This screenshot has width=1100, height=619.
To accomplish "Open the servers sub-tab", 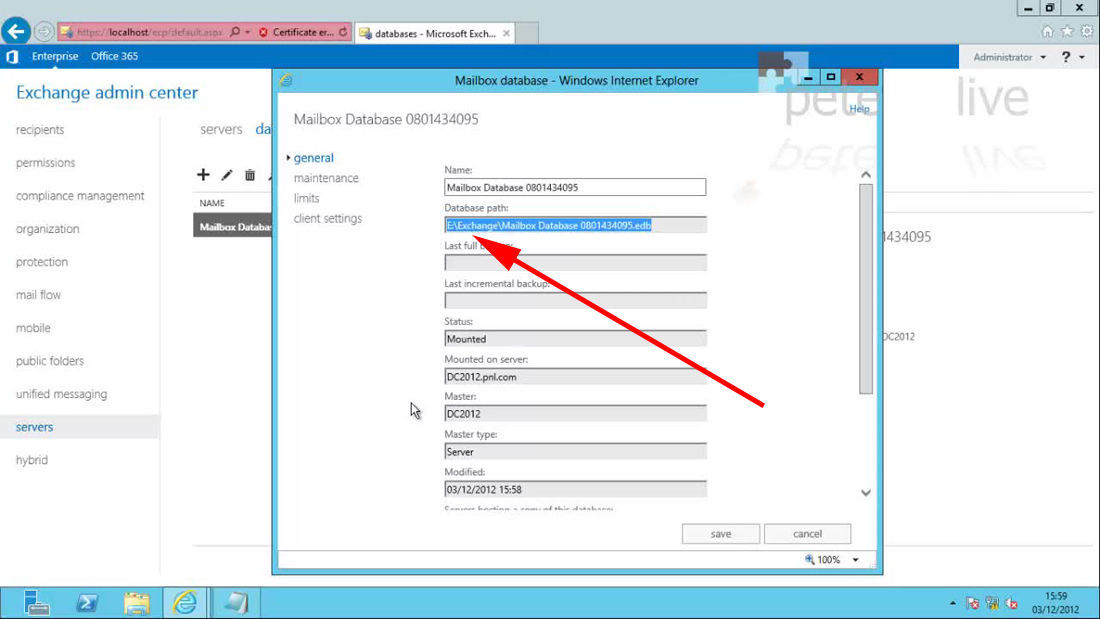I will point(221,129).
